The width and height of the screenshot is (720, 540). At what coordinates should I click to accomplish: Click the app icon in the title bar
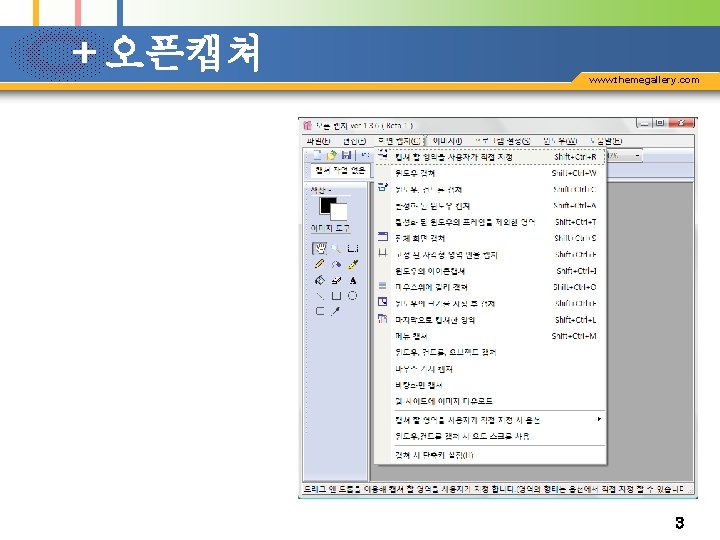pos(308,125)
